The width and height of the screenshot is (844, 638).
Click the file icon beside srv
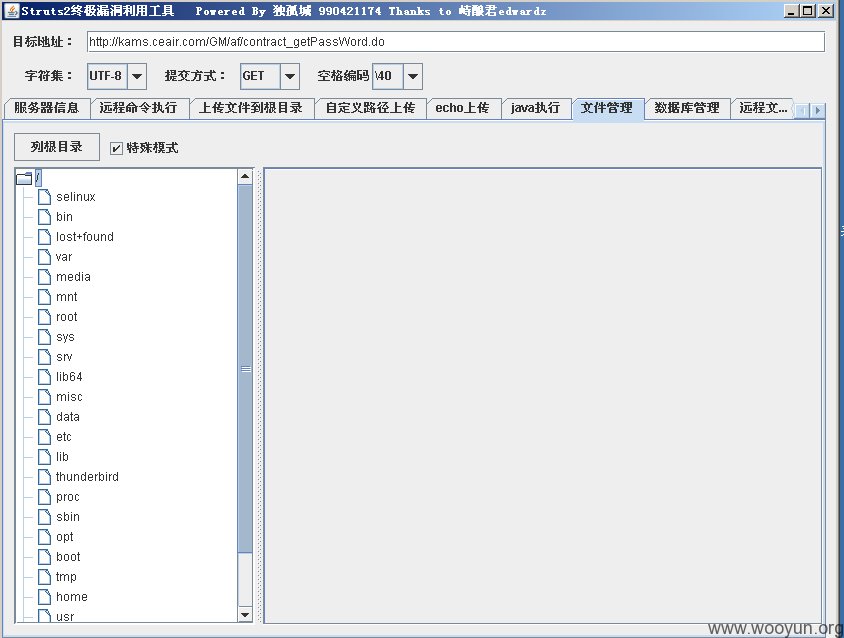click(x=45, y=357)
